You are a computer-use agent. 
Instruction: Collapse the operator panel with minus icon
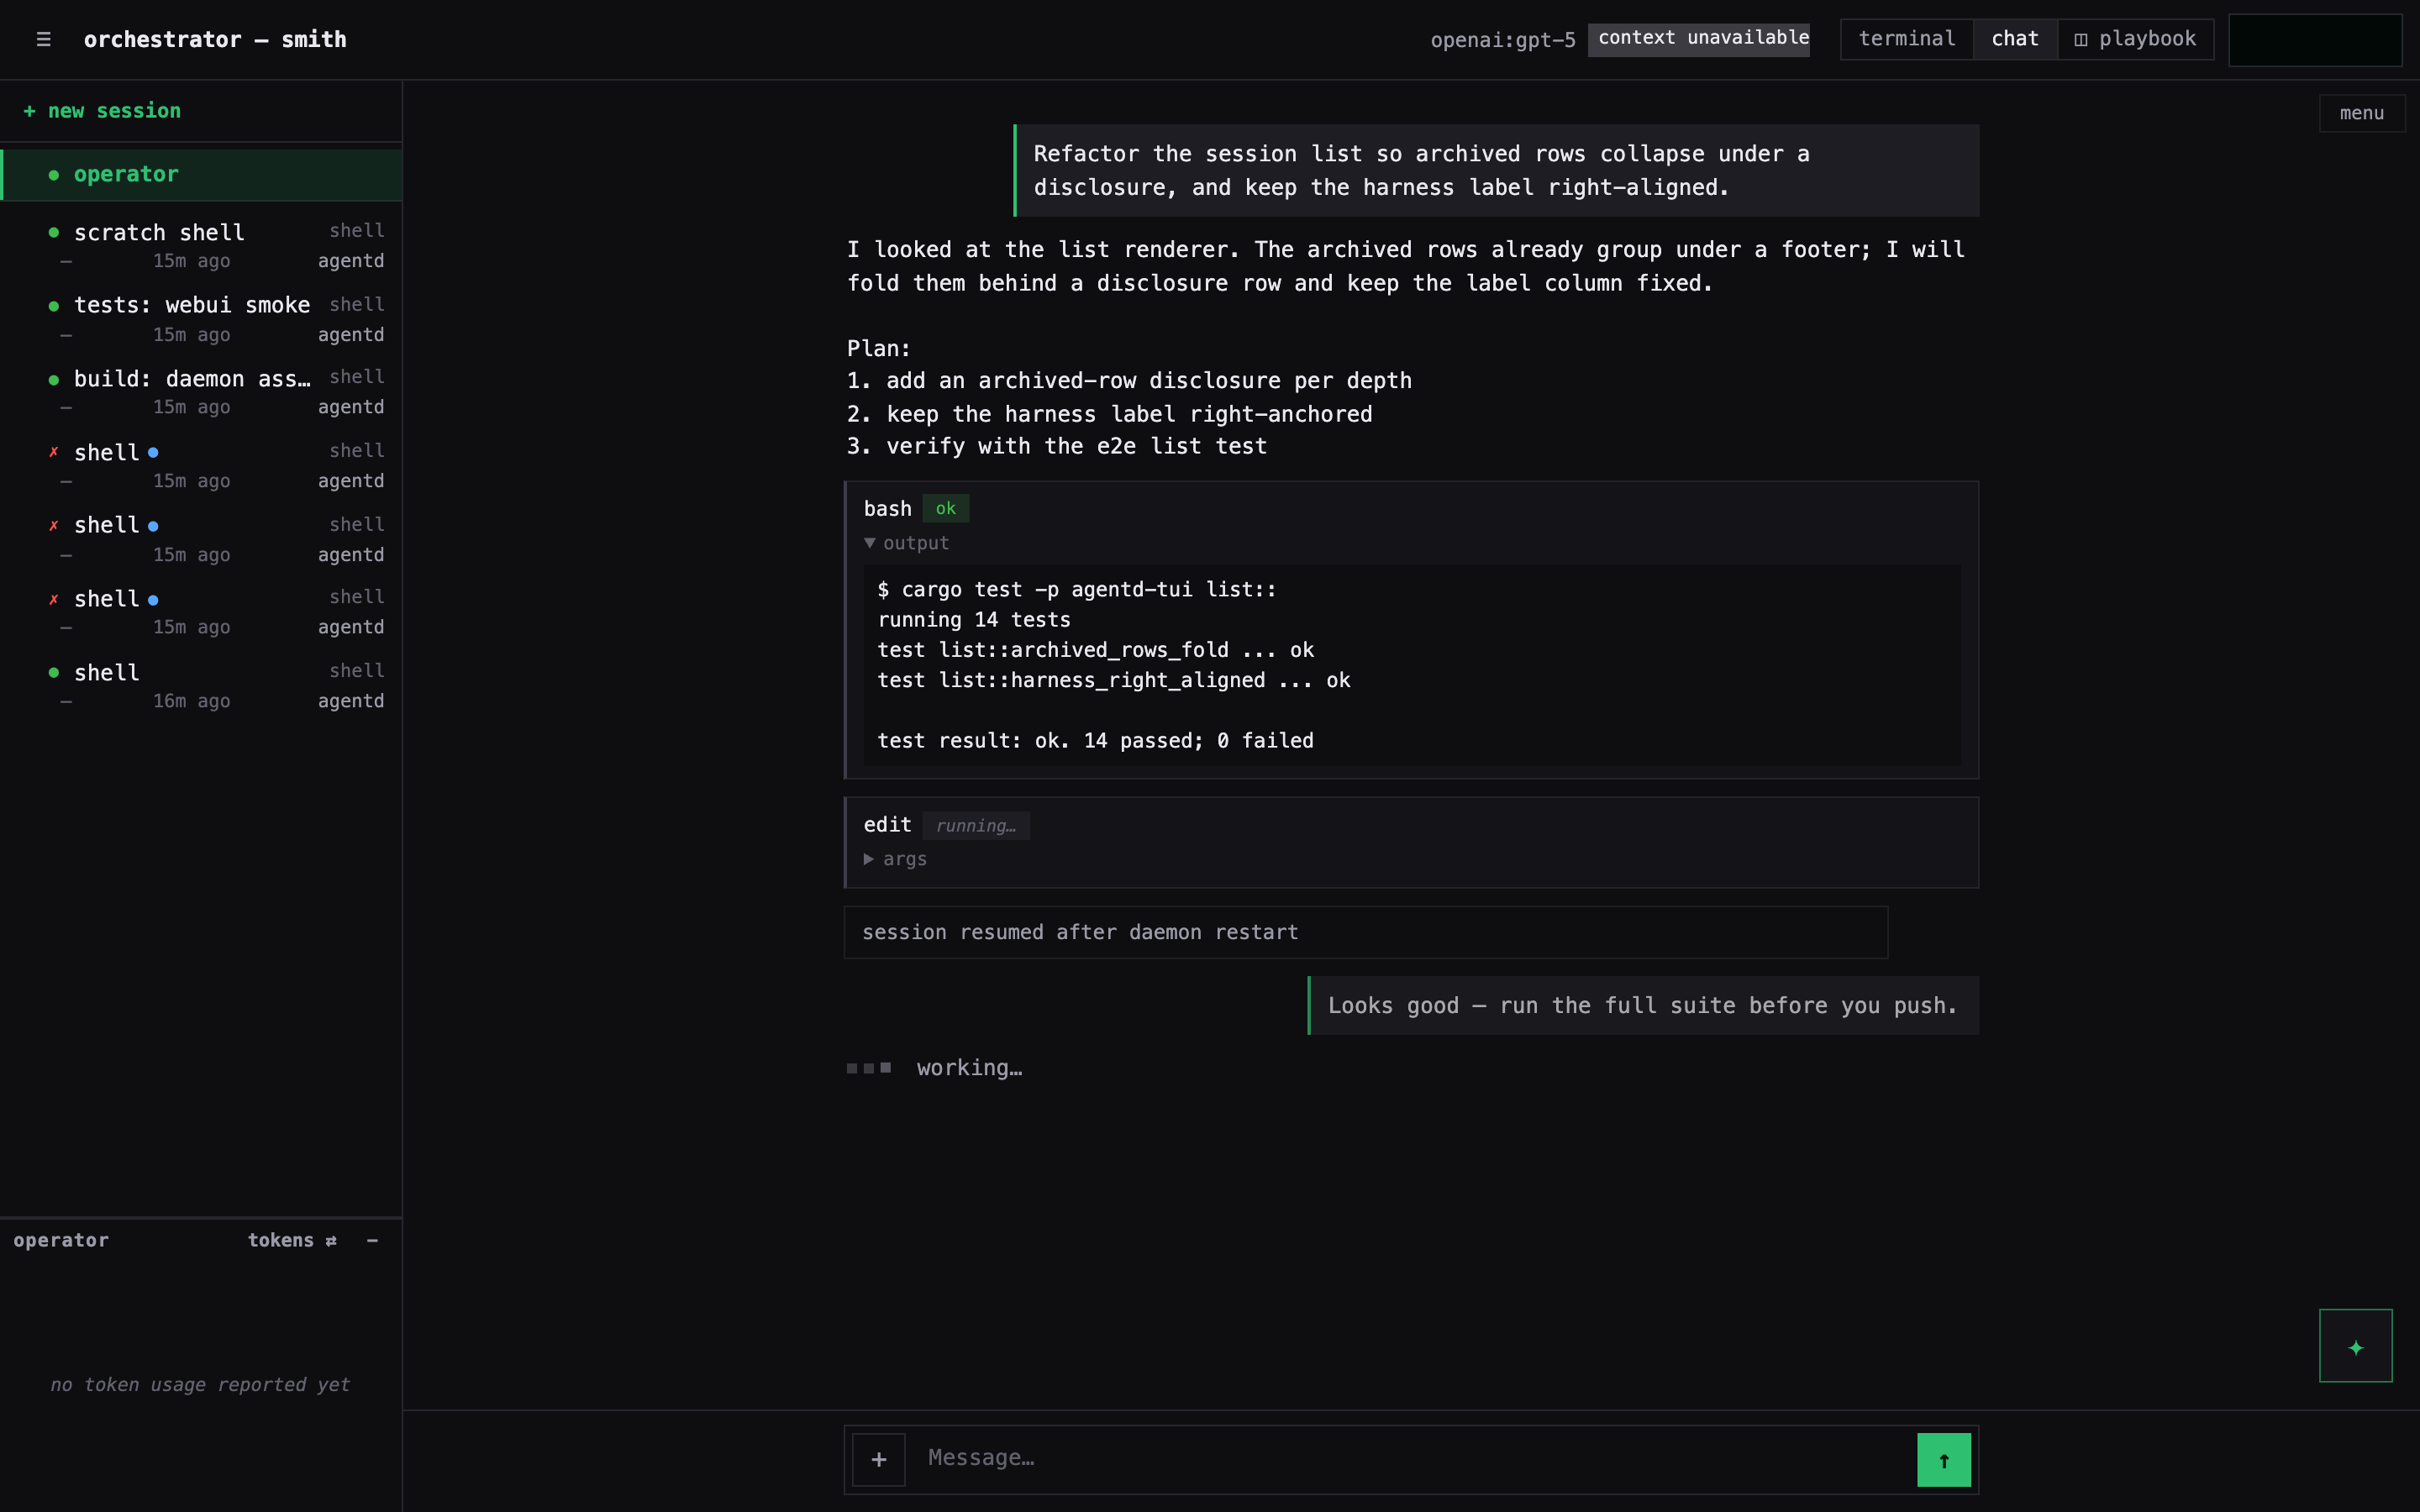(372, 1241)
